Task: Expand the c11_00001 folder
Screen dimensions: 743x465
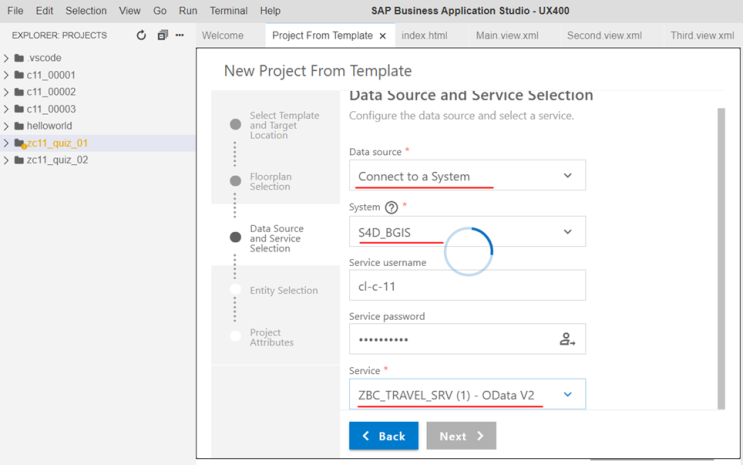Action: (x=6, y=75)
